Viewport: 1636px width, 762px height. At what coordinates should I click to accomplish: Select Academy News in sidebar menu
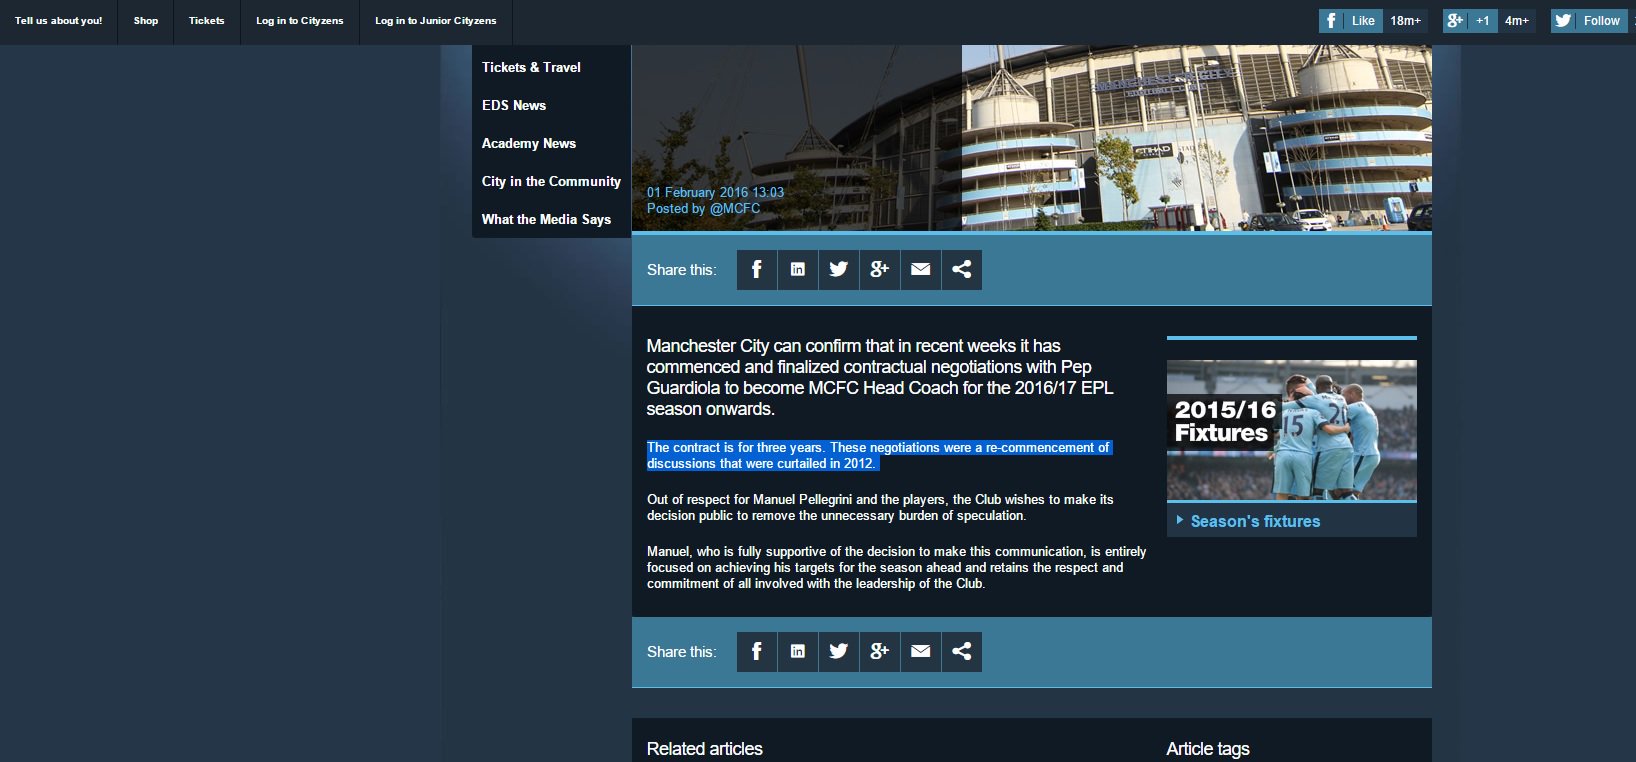click(529, 143)
